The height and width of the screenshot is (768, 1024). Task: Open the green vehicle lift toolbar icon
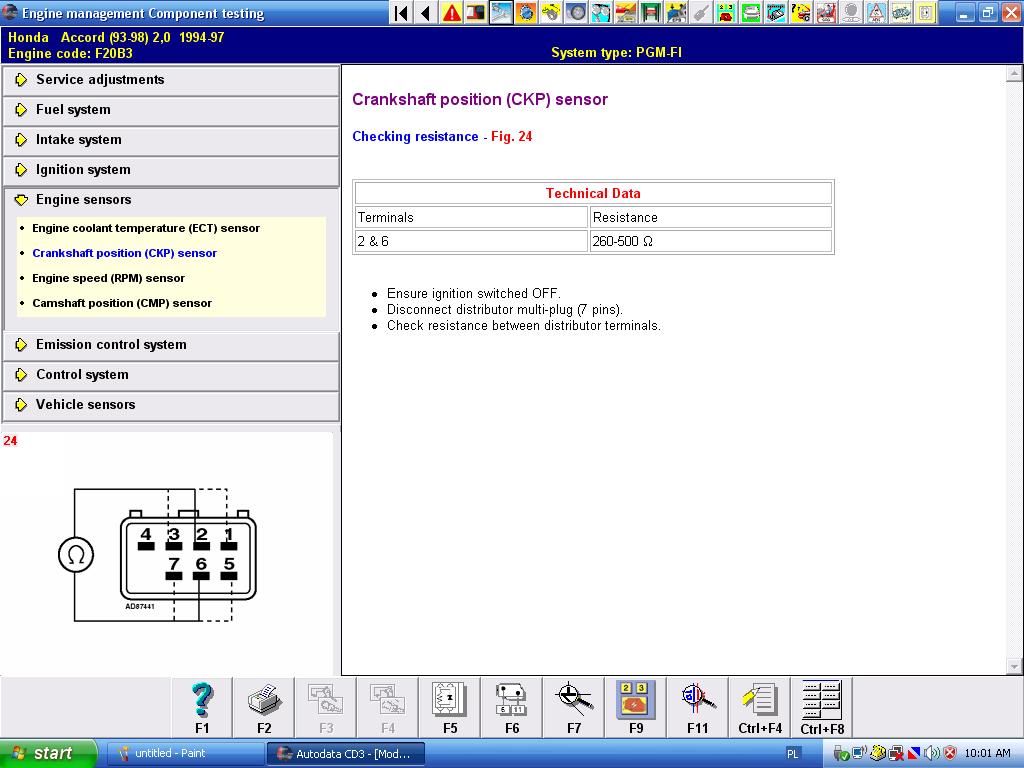650,12
